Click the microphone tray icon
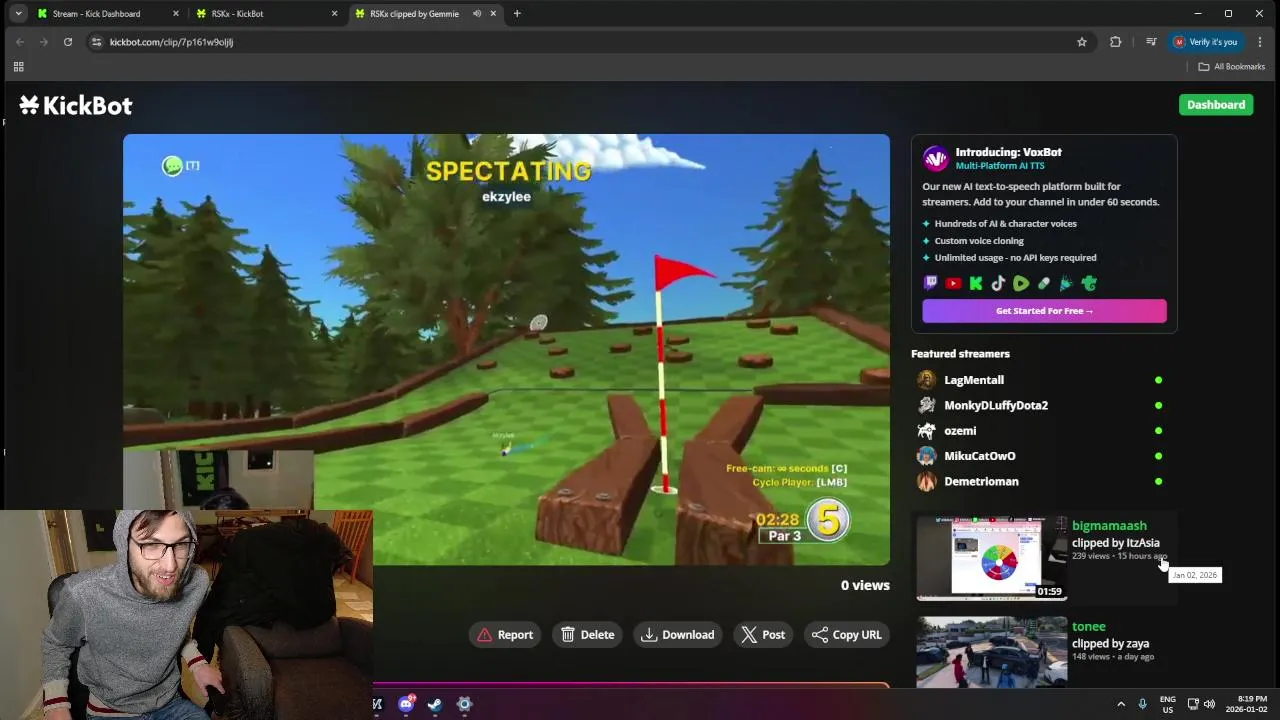This screenshot has width=1280, height=720. (1142, 704)
